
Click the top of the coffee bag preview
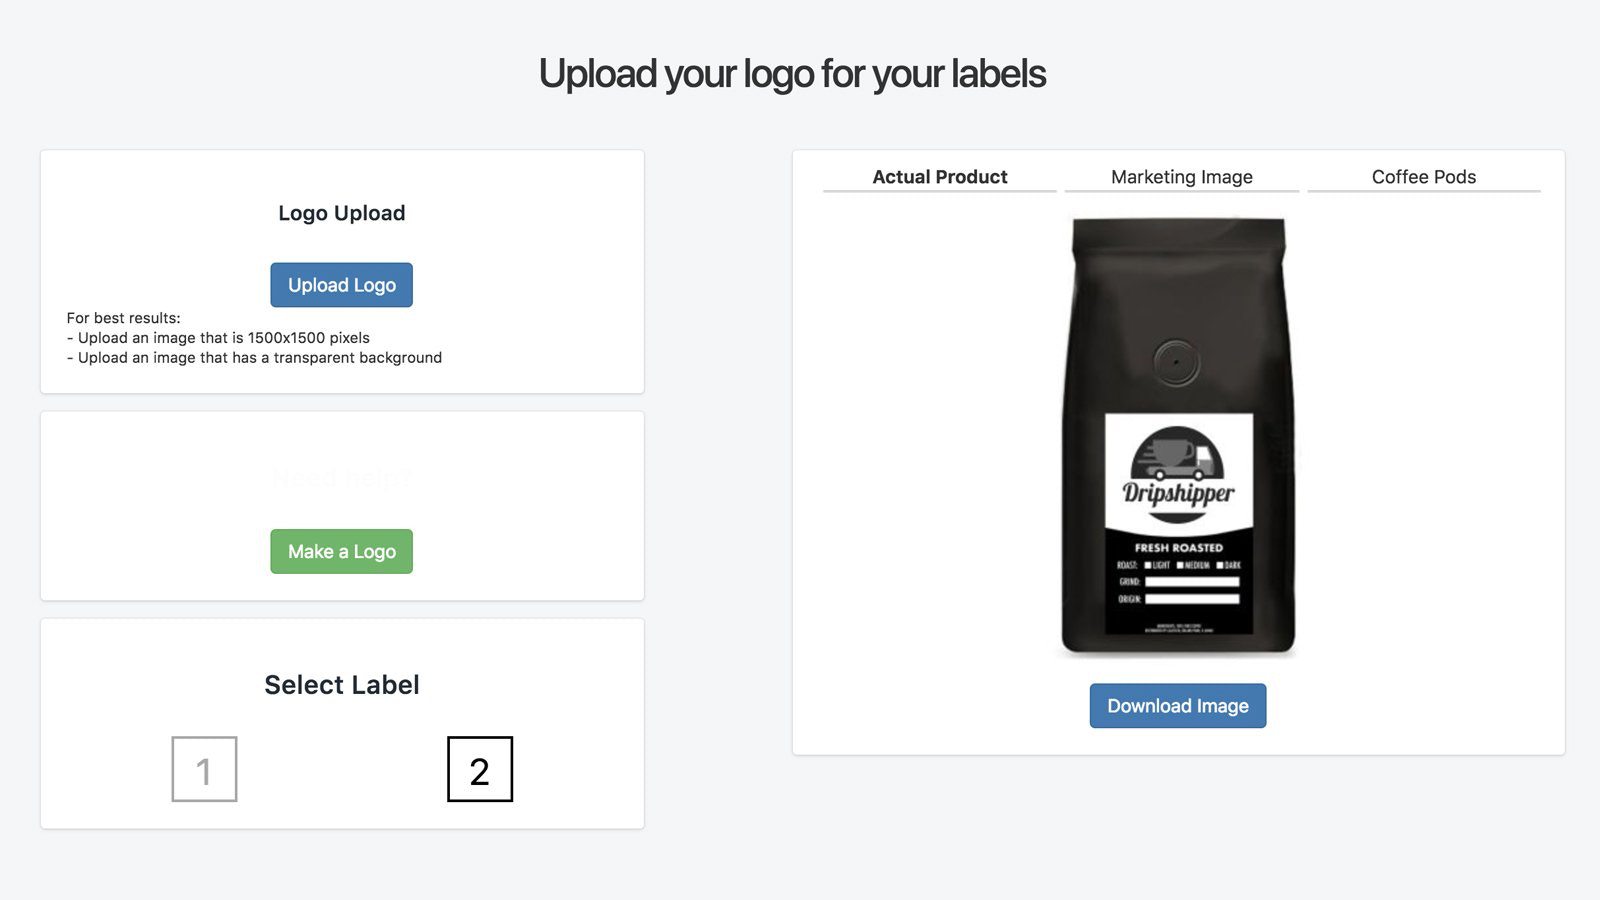(1178, 234)
